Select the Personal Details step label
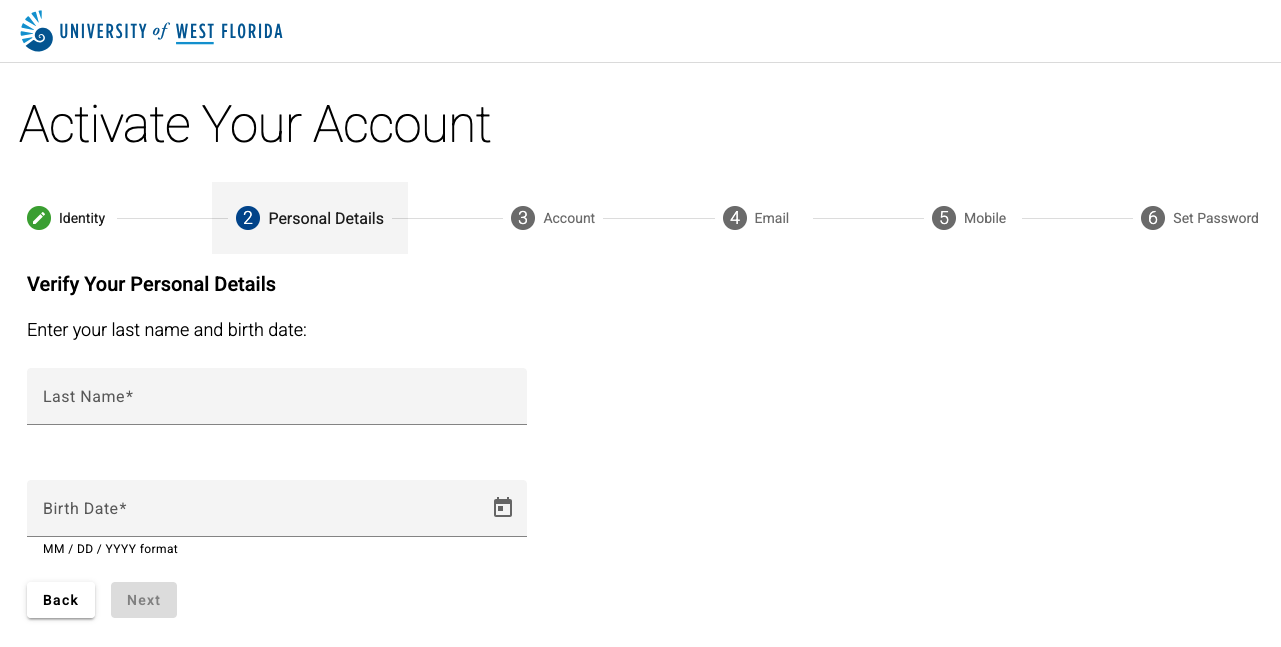This screenshot has width=1281, height=647. pos(326,218)
